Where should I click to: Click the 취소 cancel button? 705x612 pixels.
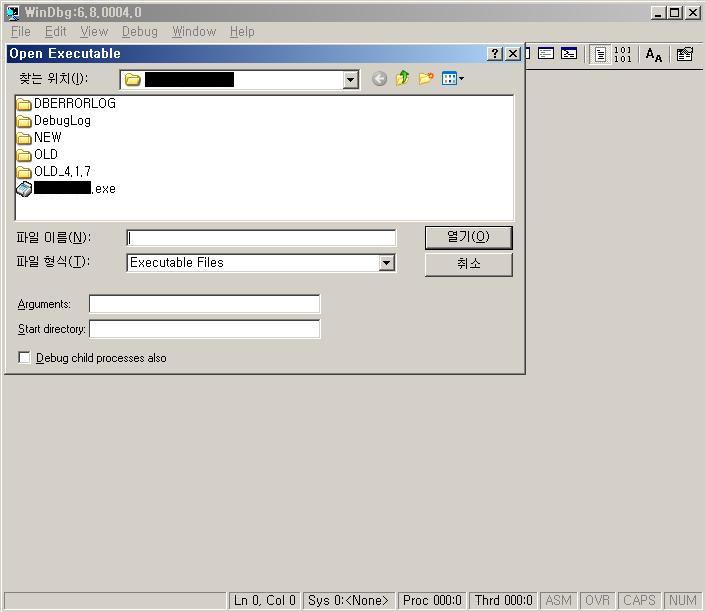469,264
